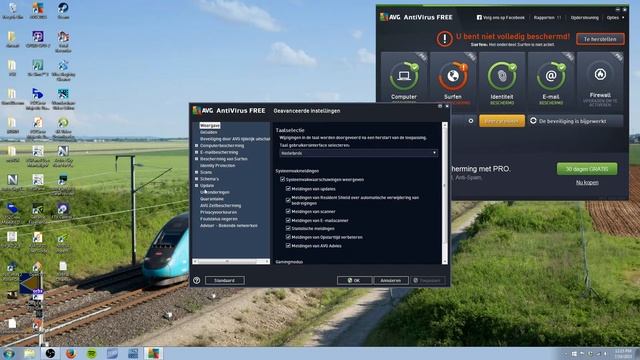Toggle Systeemwaarschuwingen weergeven checkbox

point(282,179)
